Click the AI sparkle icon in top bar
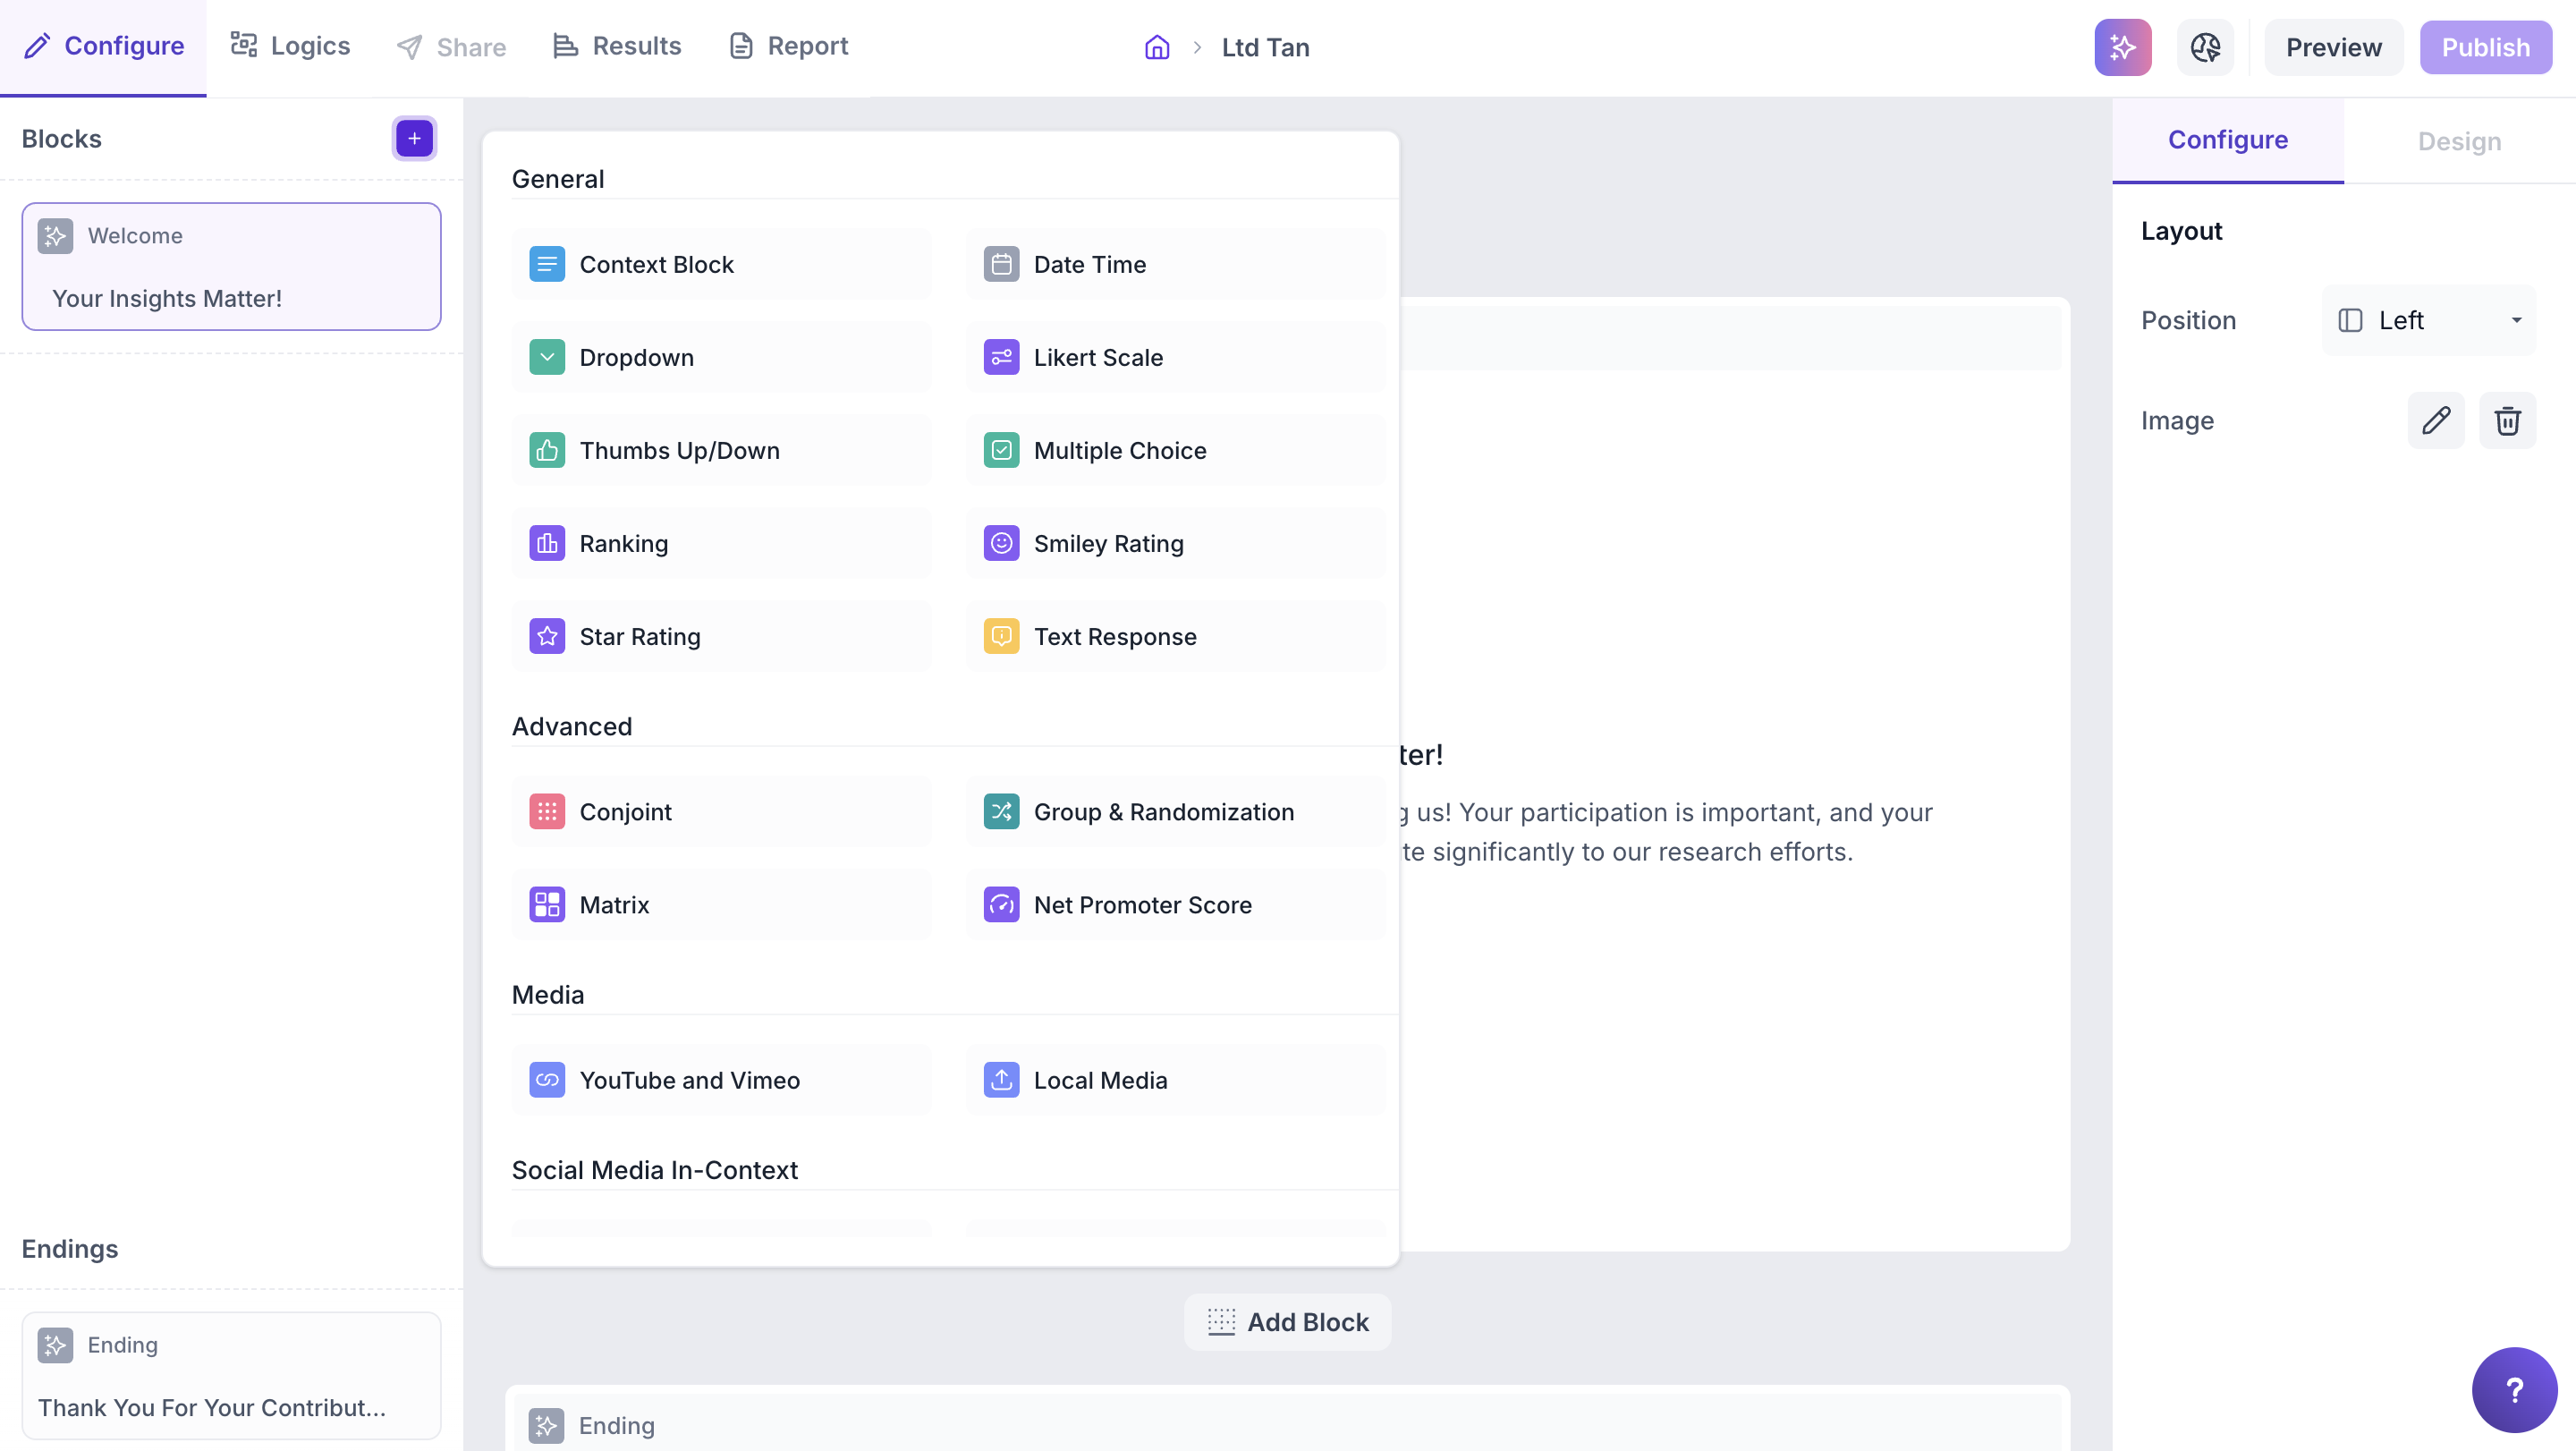2576x1451 pixels. (2122, 47)
